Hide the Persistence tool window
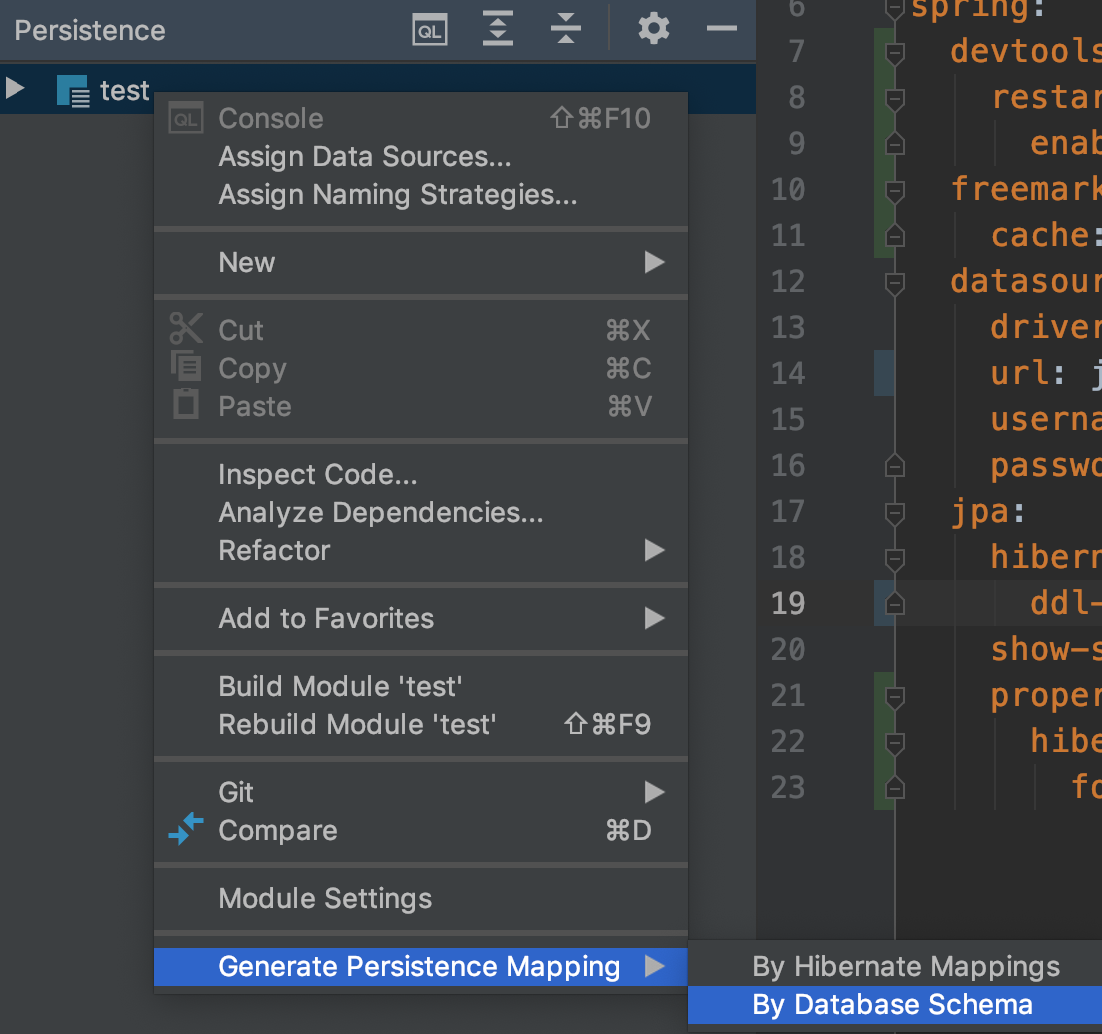 pyautogui.click(x=721, y=30)
